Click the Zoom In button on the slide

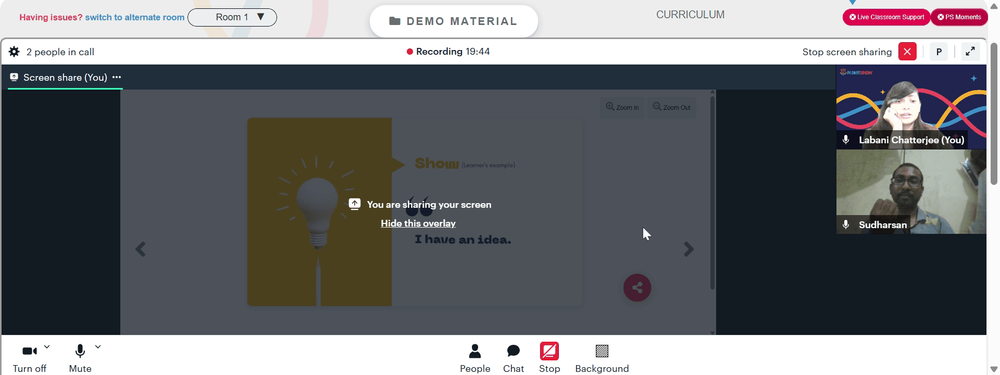(622, 107)
